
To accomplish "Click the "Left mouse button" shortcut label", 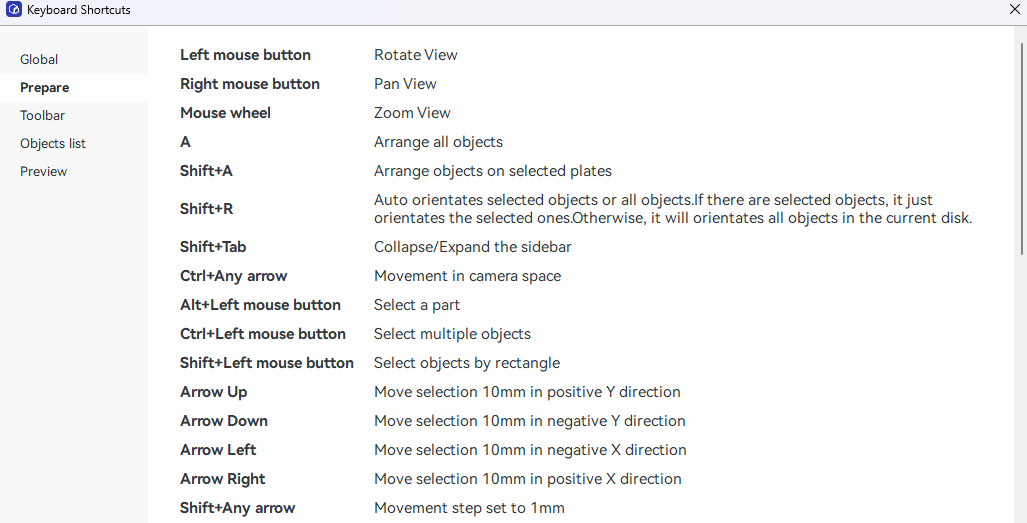I will 245,55.
